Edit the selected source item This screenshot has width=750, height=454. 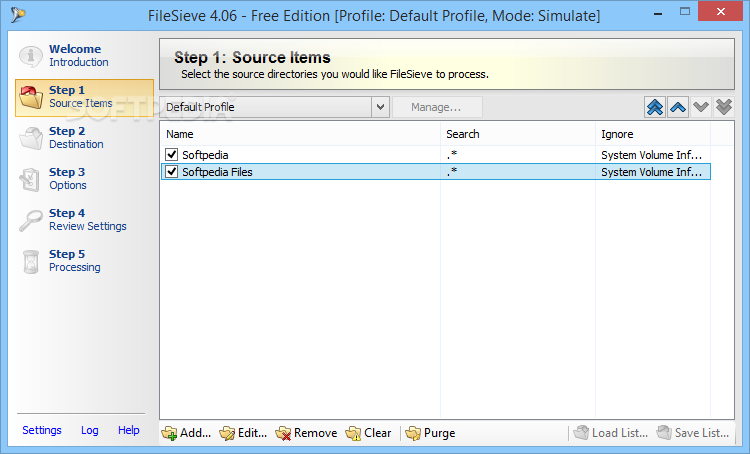click(243, 433)
